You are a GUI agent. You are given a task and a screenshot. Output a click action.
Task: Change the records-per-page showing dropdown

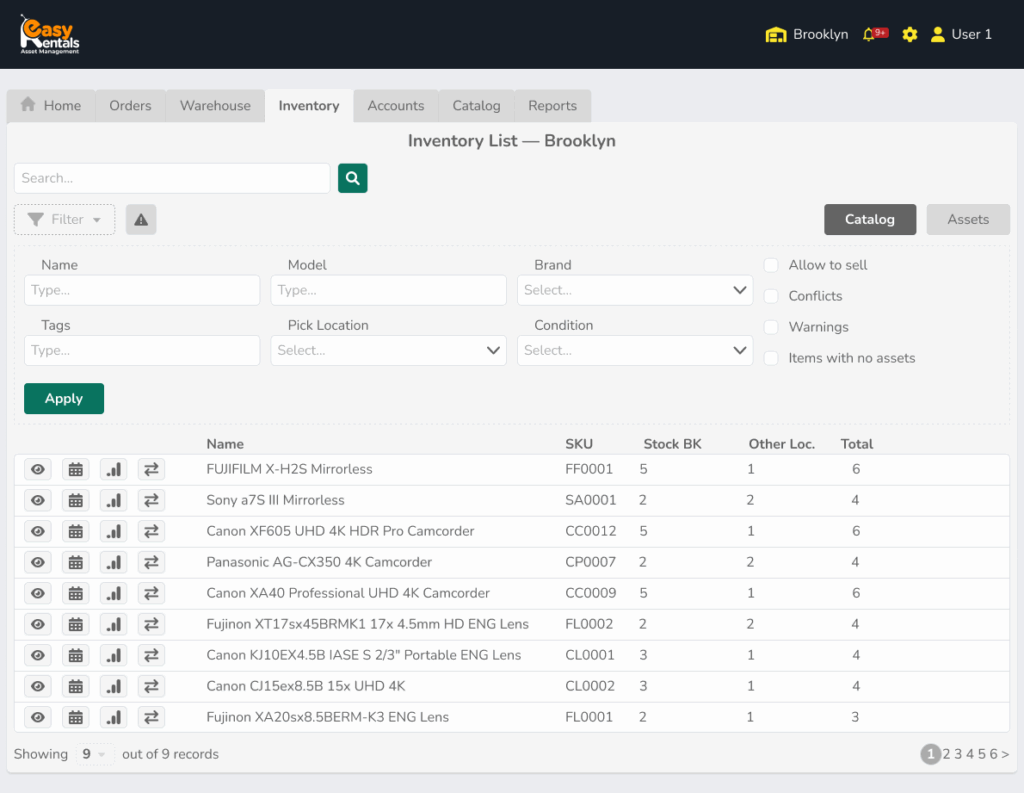(95, 754)
